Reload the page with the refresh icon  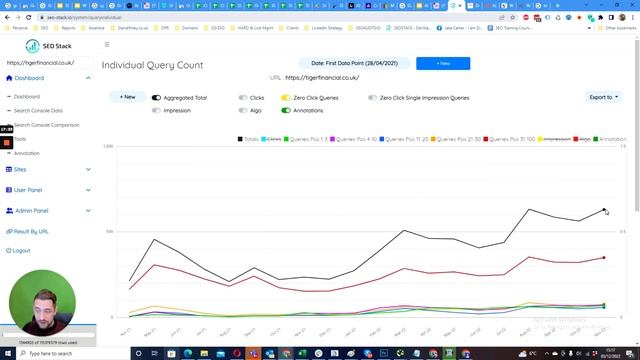point(29,18)
